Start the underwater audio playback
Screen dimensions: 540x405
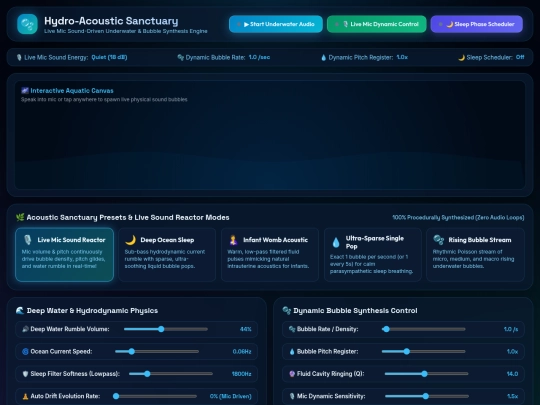(276, 24)
